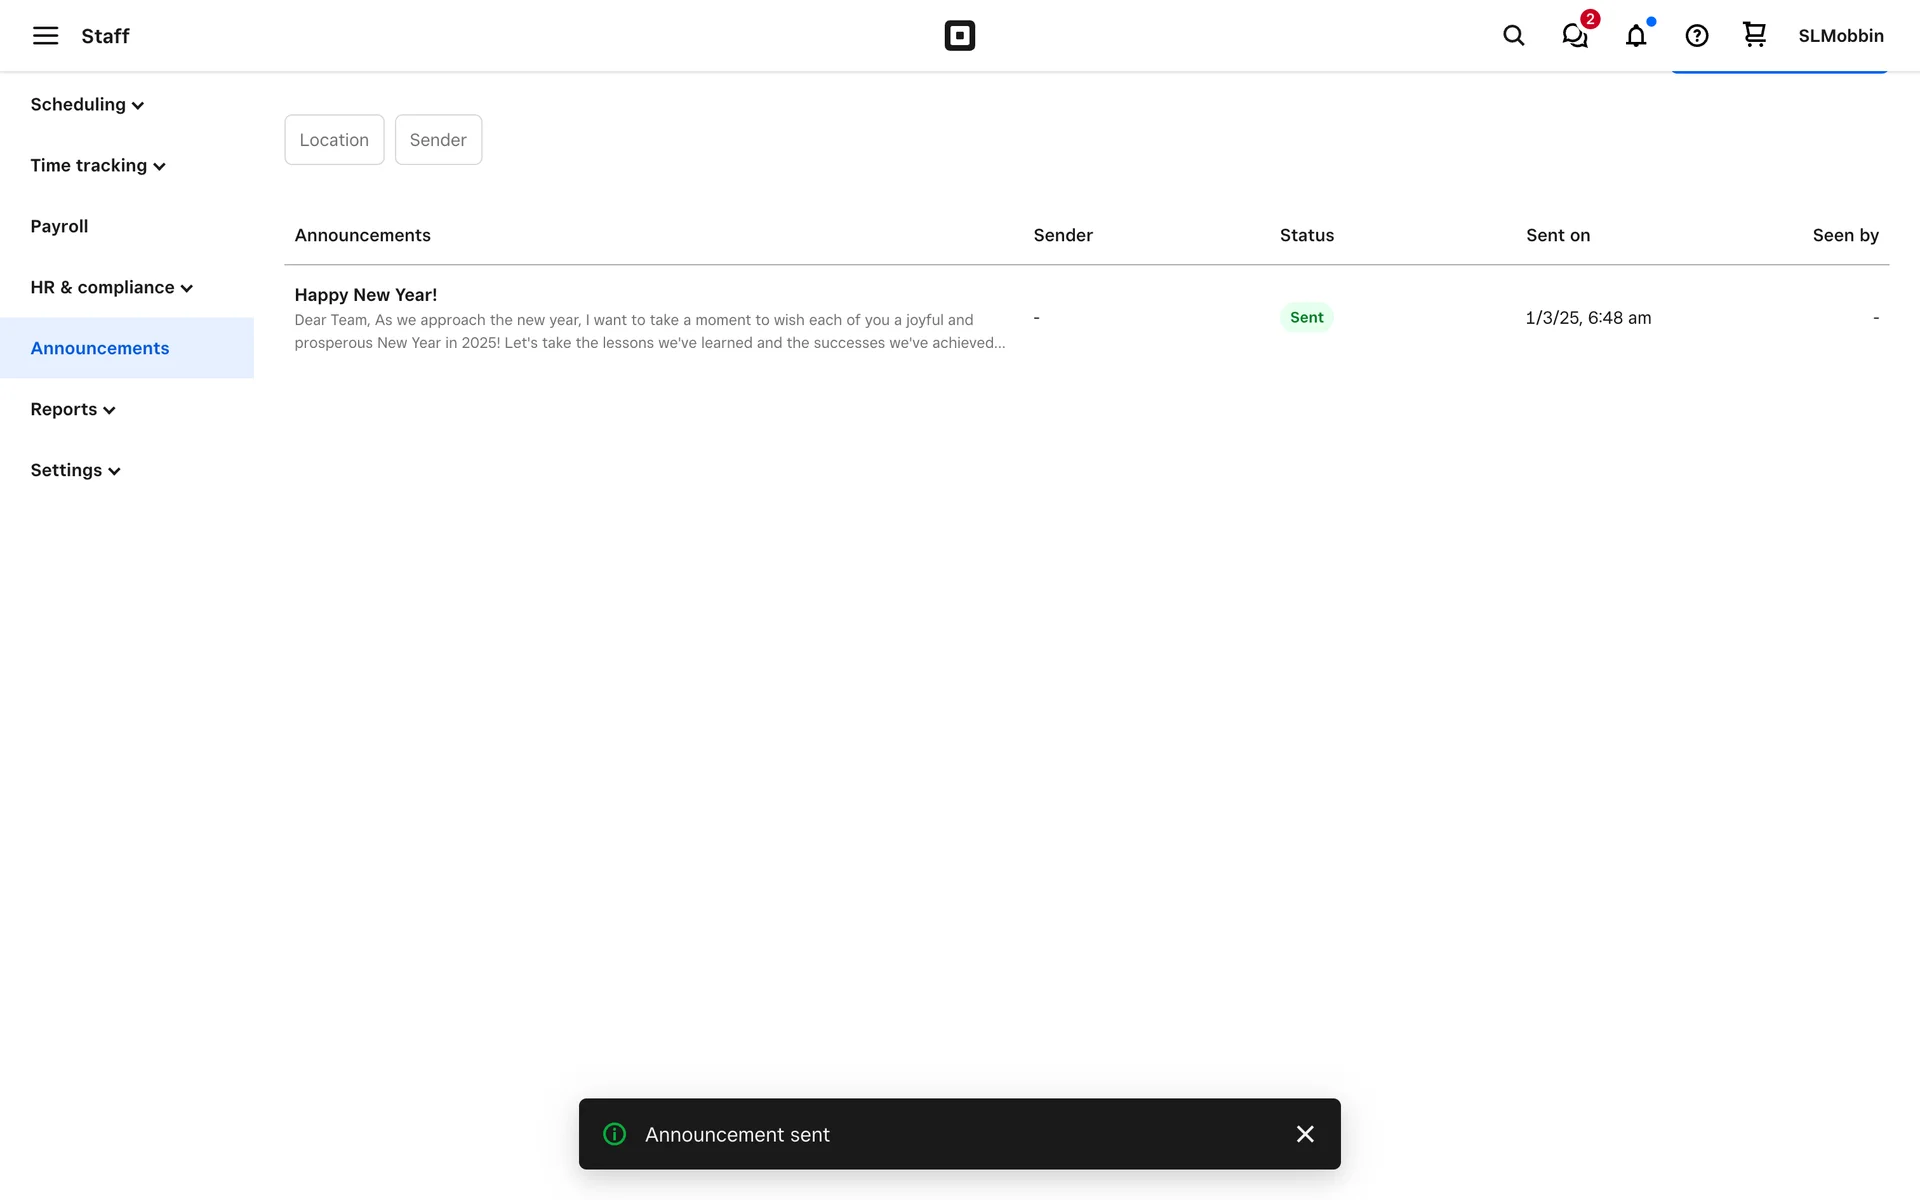Click the green info icon in toast
This screenshot has height=1200, width=1920.
pos(615,1134)
